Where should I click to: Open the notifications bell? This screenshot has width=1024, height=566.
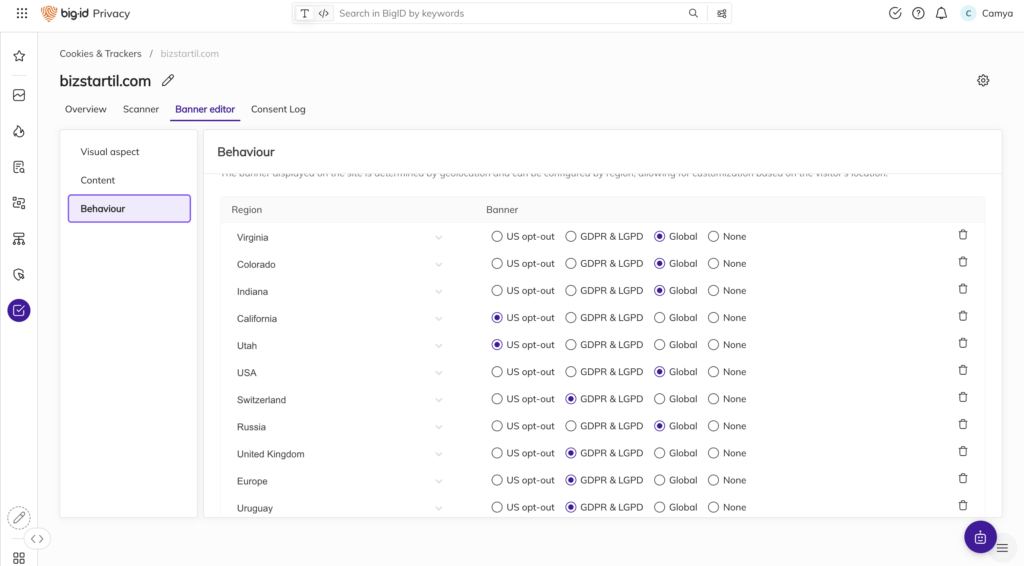click(941, 14)
